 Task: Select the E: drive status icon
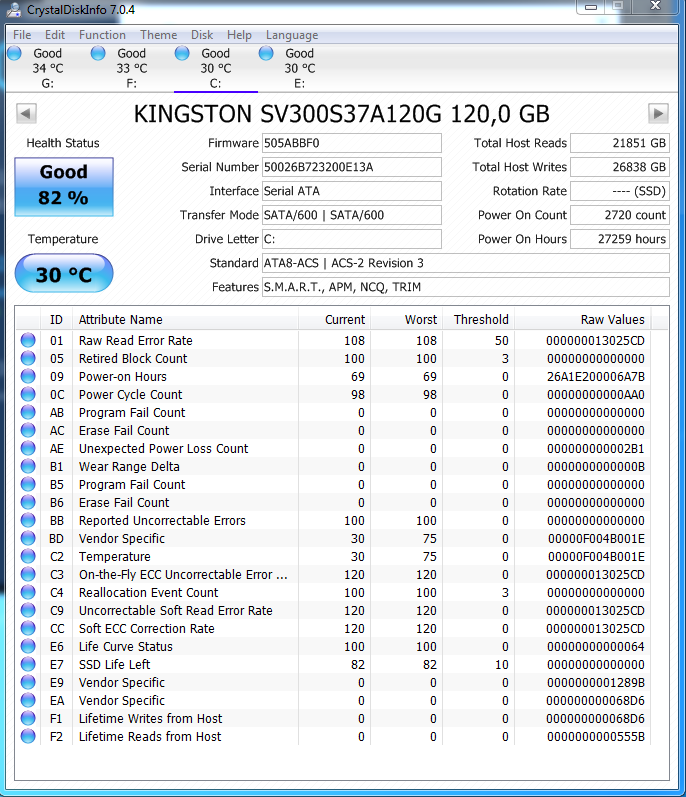click(267, 54)
